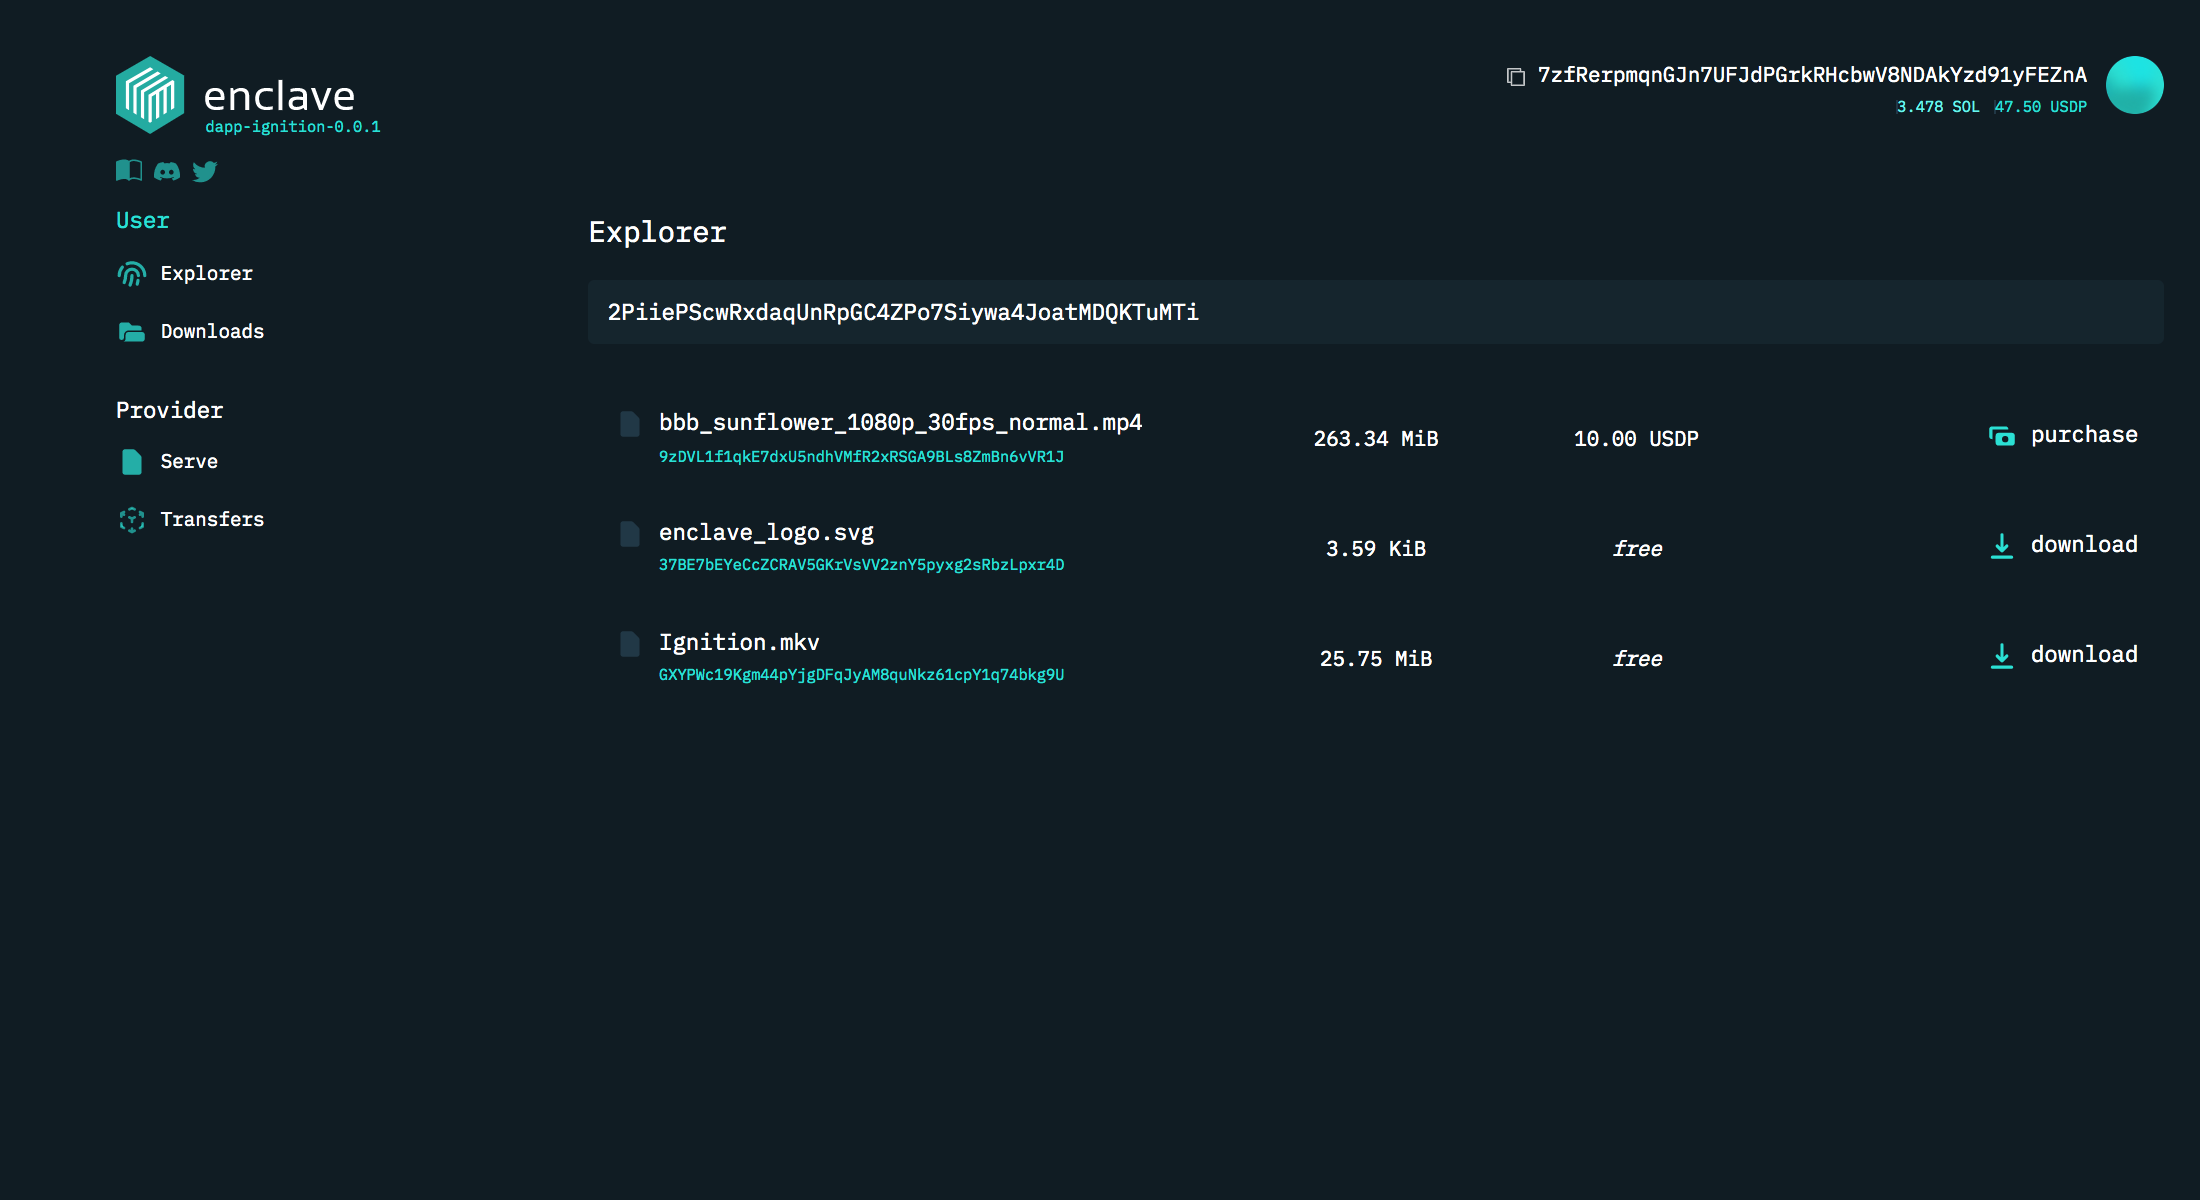Click the explorer address input field
The width and height of the screenshot is (2200, 1200).
(x=1375, y=312)
